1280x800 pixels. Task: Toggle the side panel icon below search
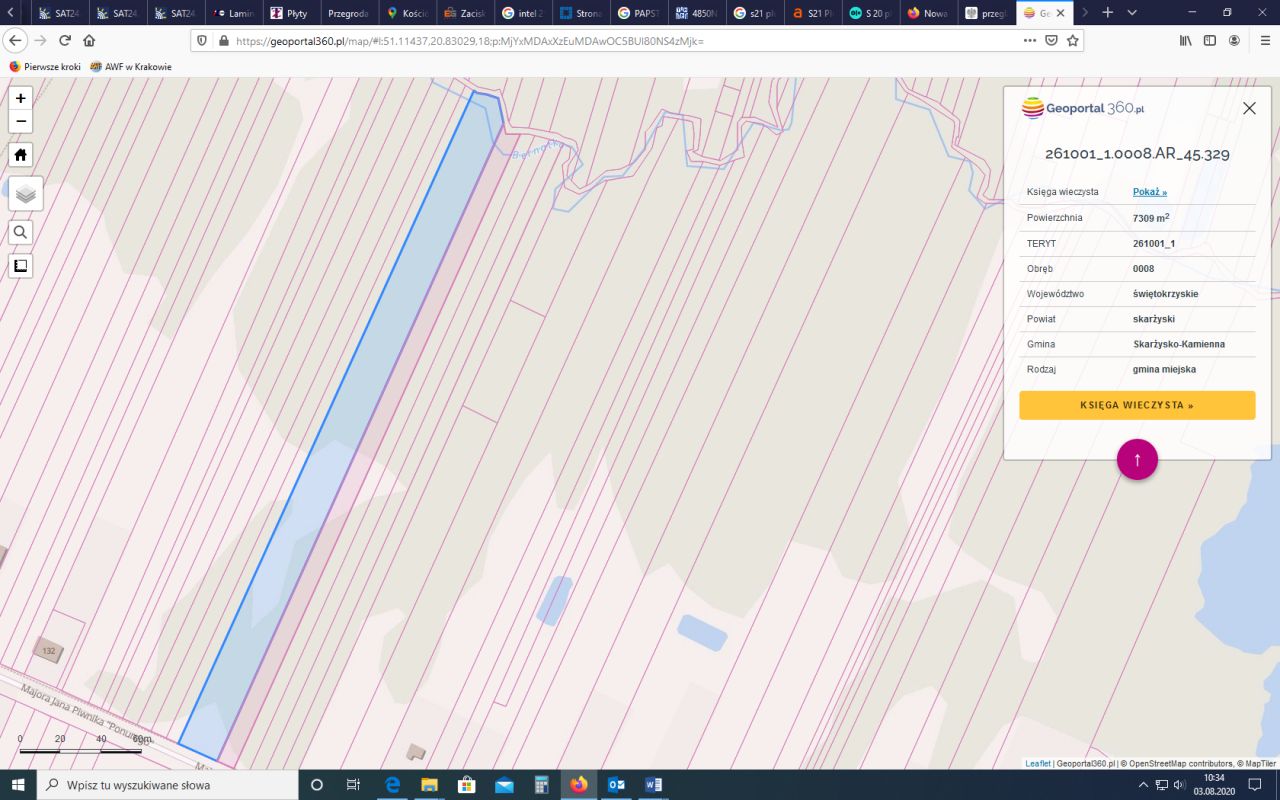coord(20,266)
